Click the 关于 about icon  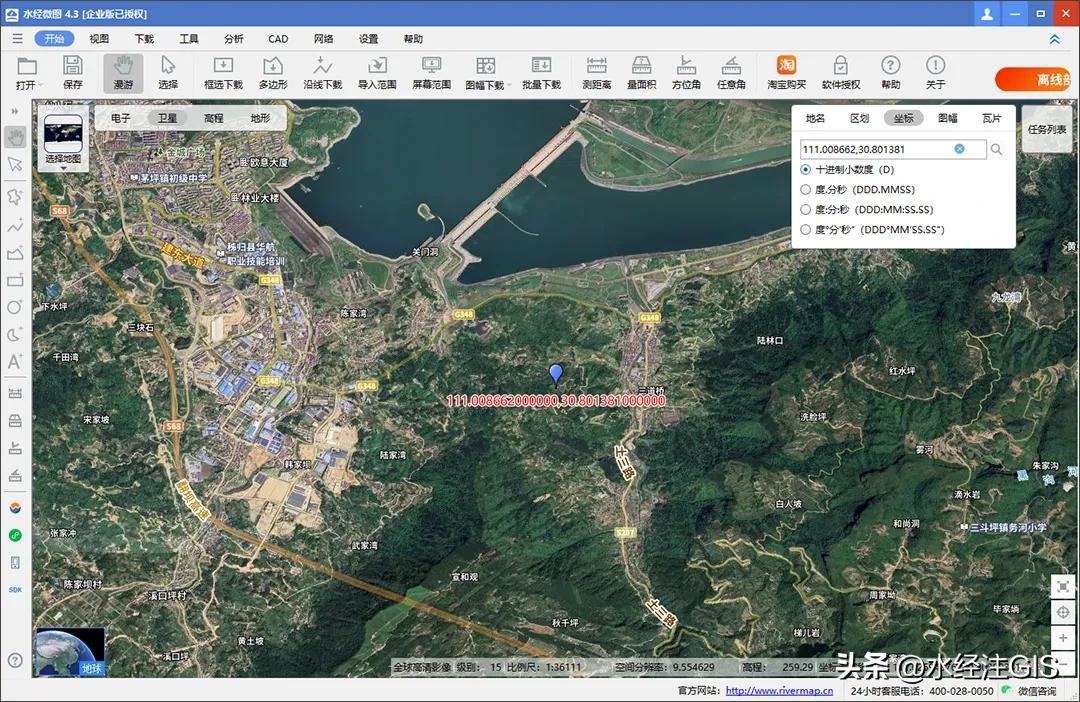[x=935, y=65]
